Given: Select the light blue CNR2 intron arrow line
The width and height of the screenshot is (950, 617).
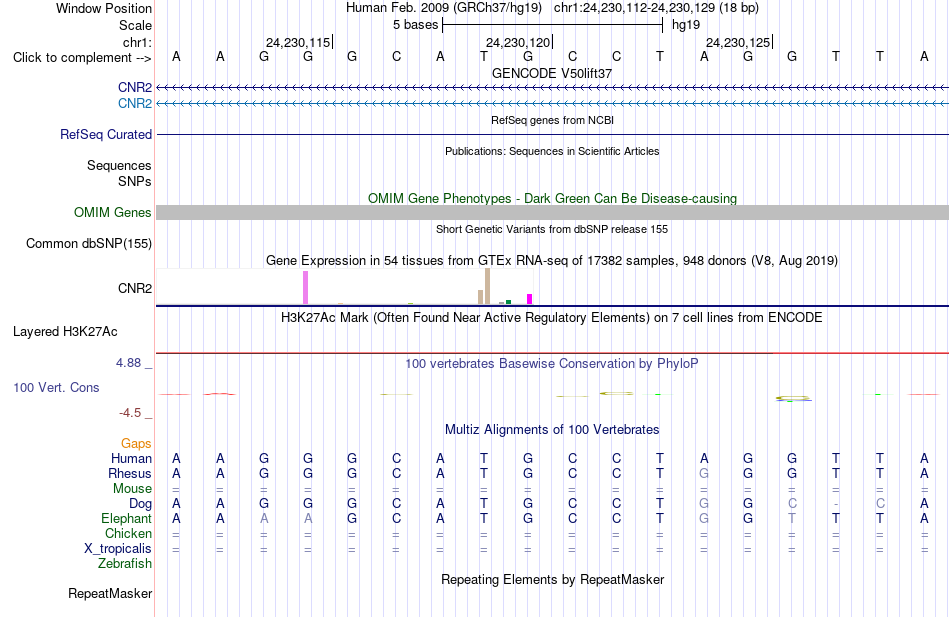Looking at the screenshot, I should pos(552,104).
